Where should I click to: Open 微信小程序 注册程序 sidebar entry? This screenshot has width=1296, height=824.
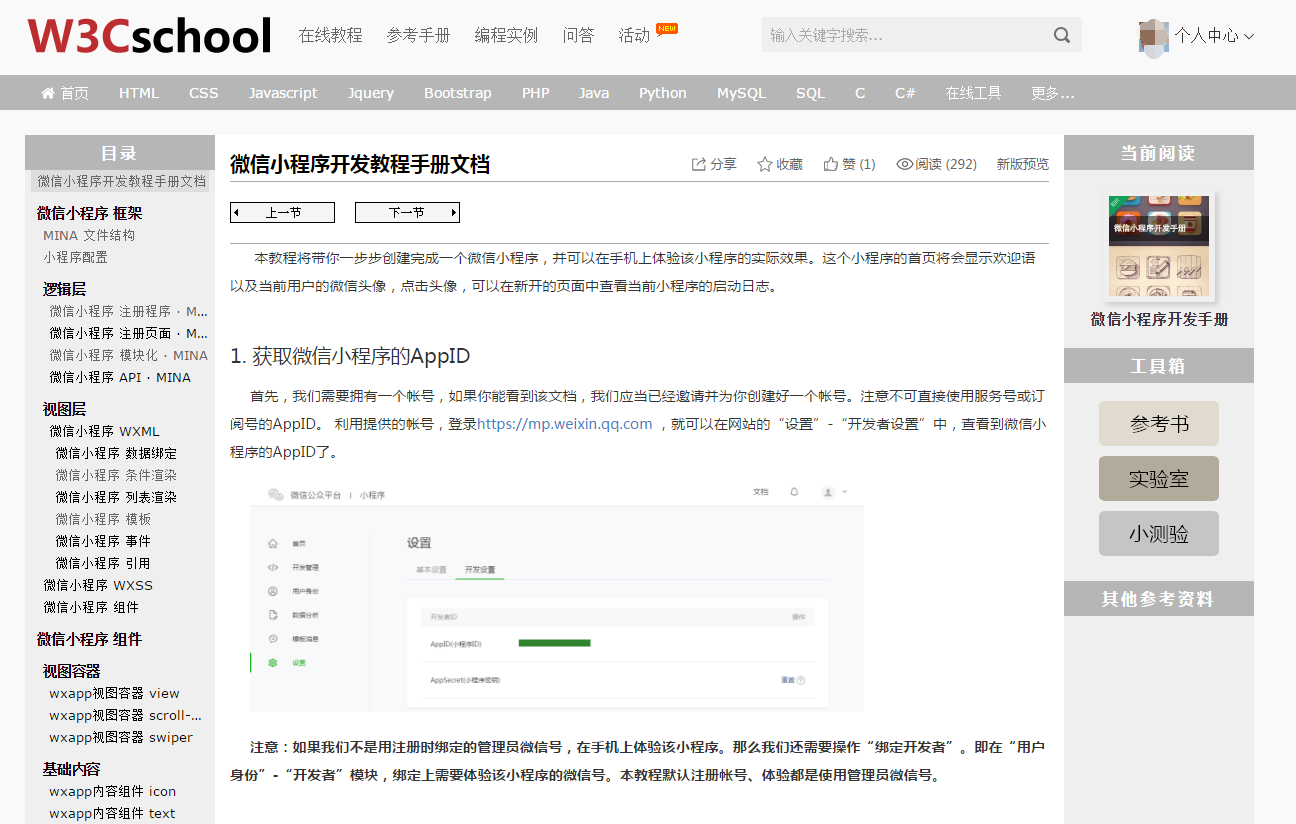(129, 311)
